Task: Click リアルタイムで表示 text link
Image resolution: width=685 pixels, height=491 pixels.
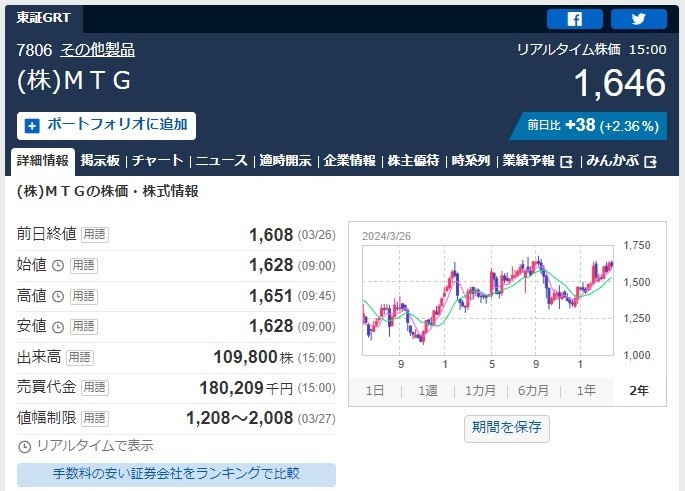Action: (95, 446)
